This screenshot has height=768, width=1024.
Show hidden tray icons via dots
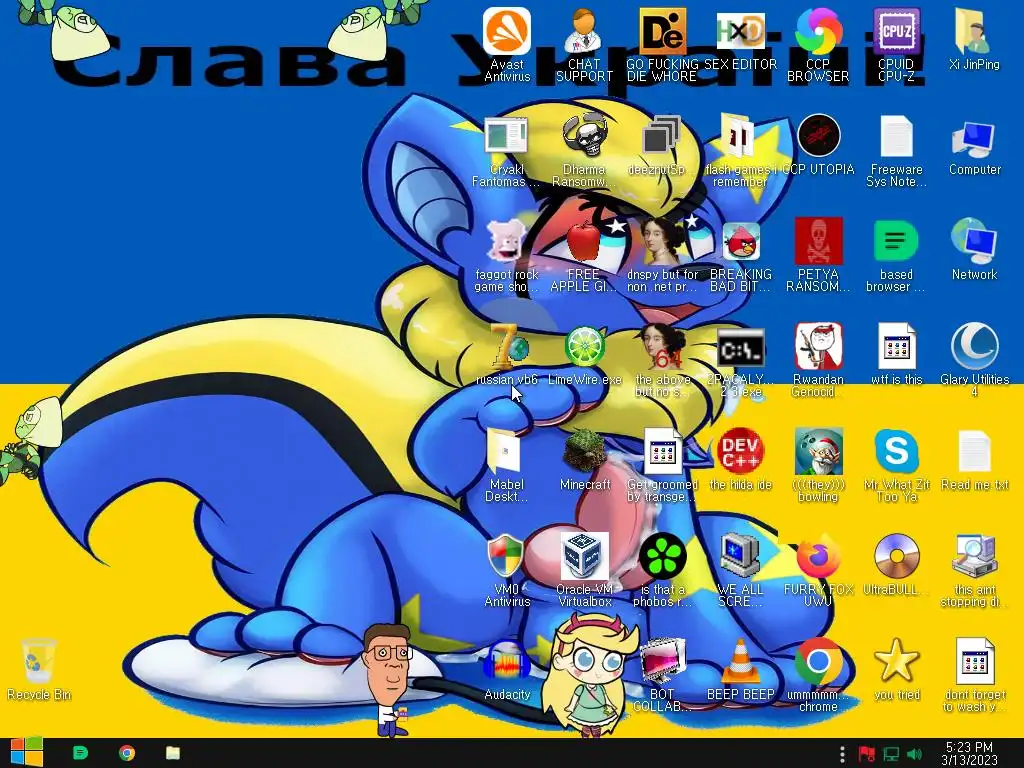(x=842, y=754)
